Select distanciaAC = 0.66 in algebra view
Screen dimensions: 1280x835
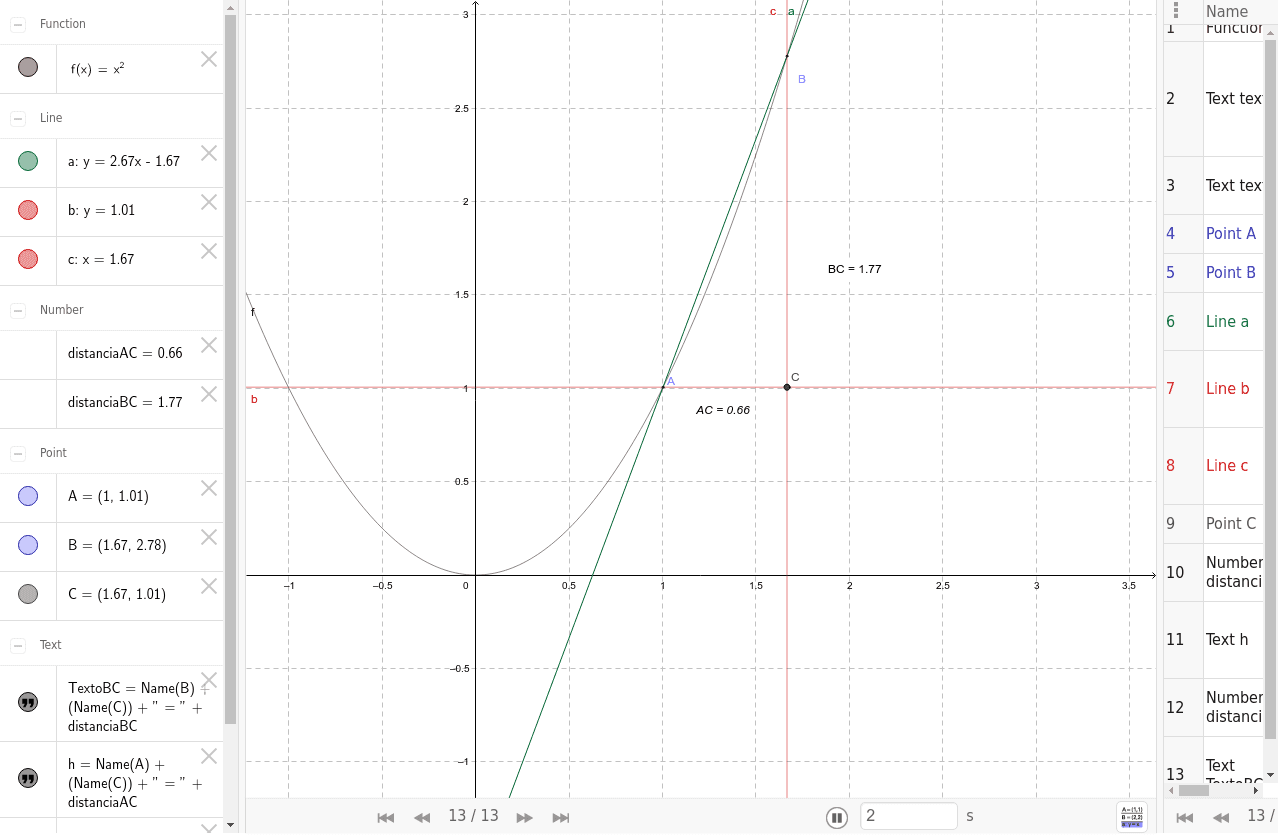tap(125, 353)
